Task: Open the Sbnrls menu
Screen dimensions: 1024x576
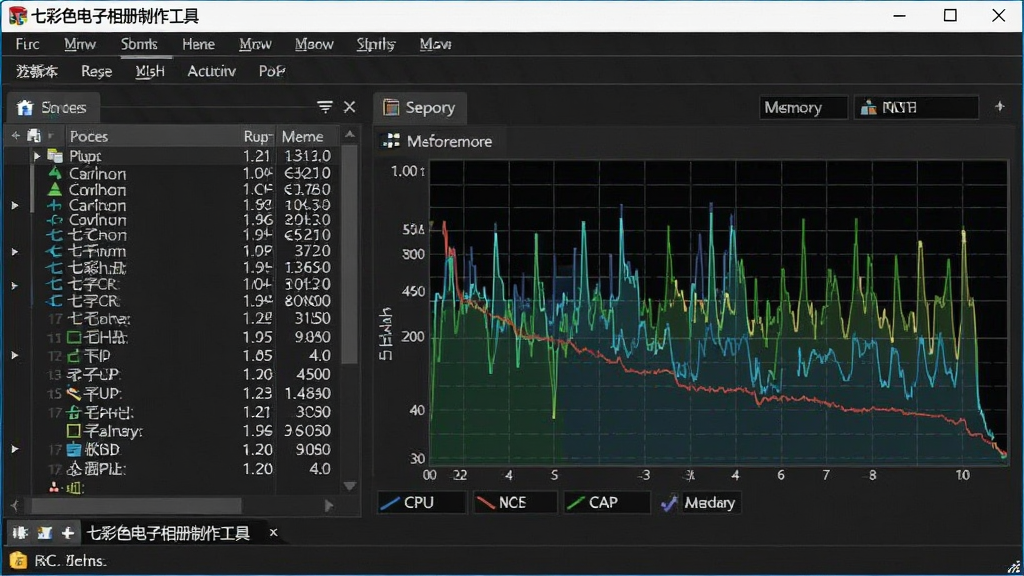Action: click(139, 44)
